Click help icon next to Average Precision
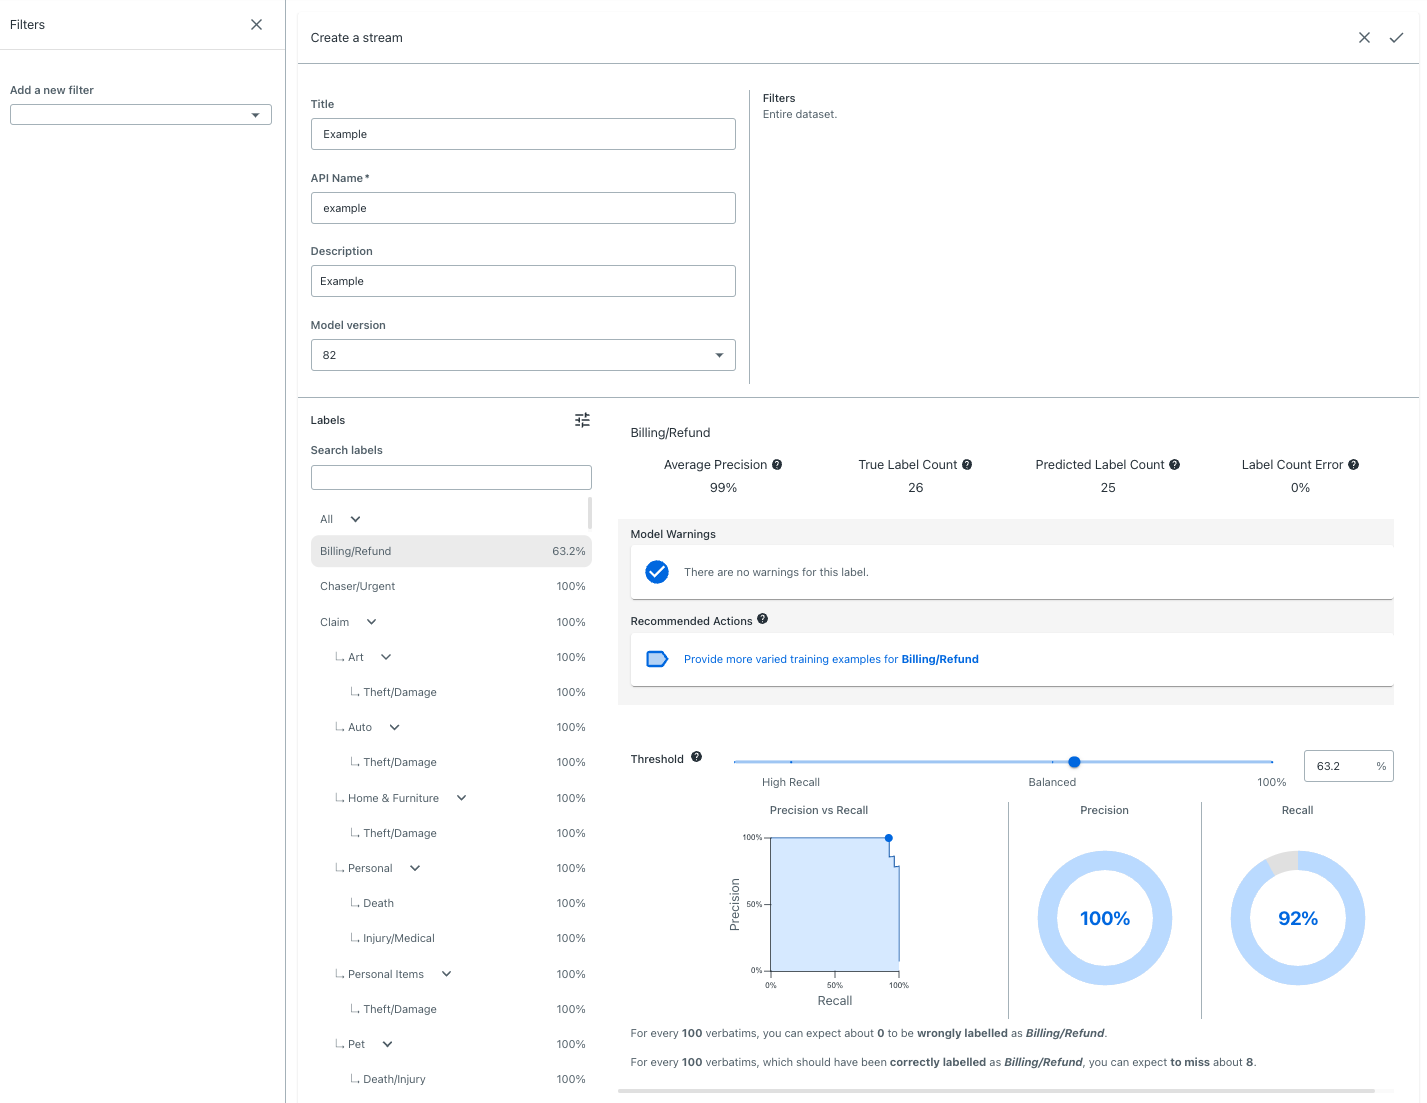1427x1103 pixels. (x=777, y=465)
